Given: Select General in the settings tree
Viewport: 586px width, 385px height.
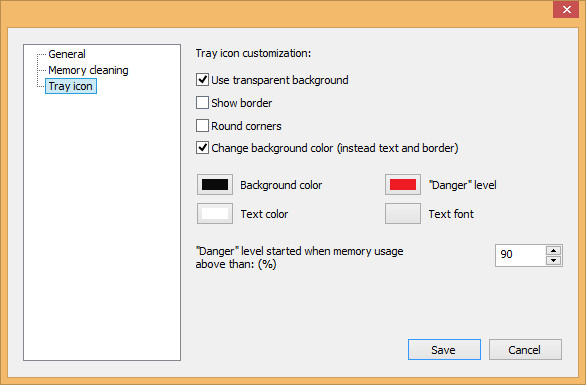Looking at the screenshot, I should click(x=67, y=54).
